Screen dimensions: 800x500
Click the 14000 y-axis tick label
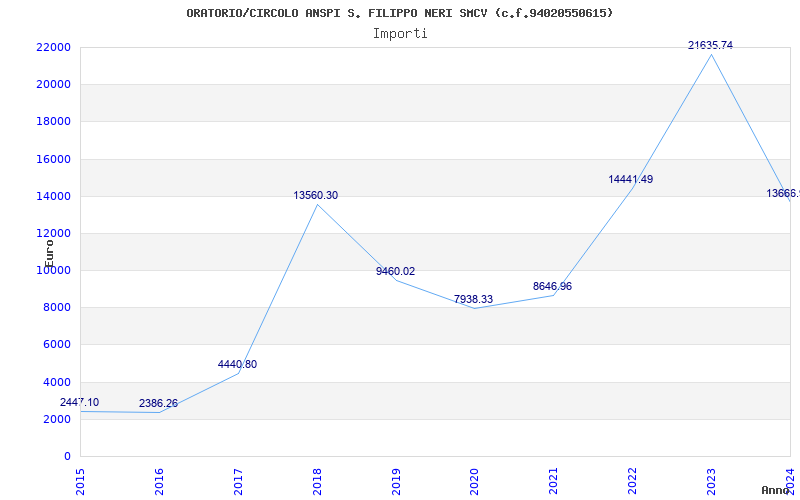[x=53, y=196]
